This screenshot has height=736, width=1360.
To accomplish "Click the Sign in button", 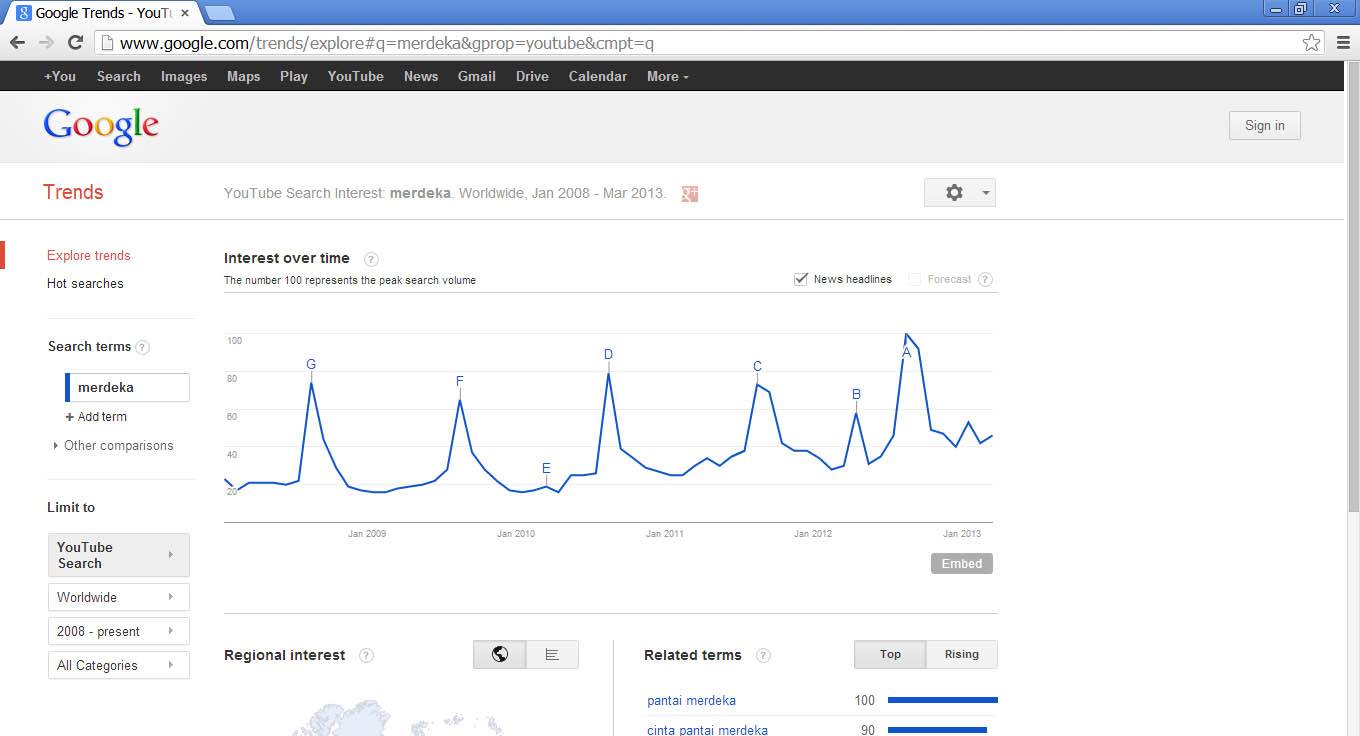I will pyautogui.click(x=1265, y=125).
